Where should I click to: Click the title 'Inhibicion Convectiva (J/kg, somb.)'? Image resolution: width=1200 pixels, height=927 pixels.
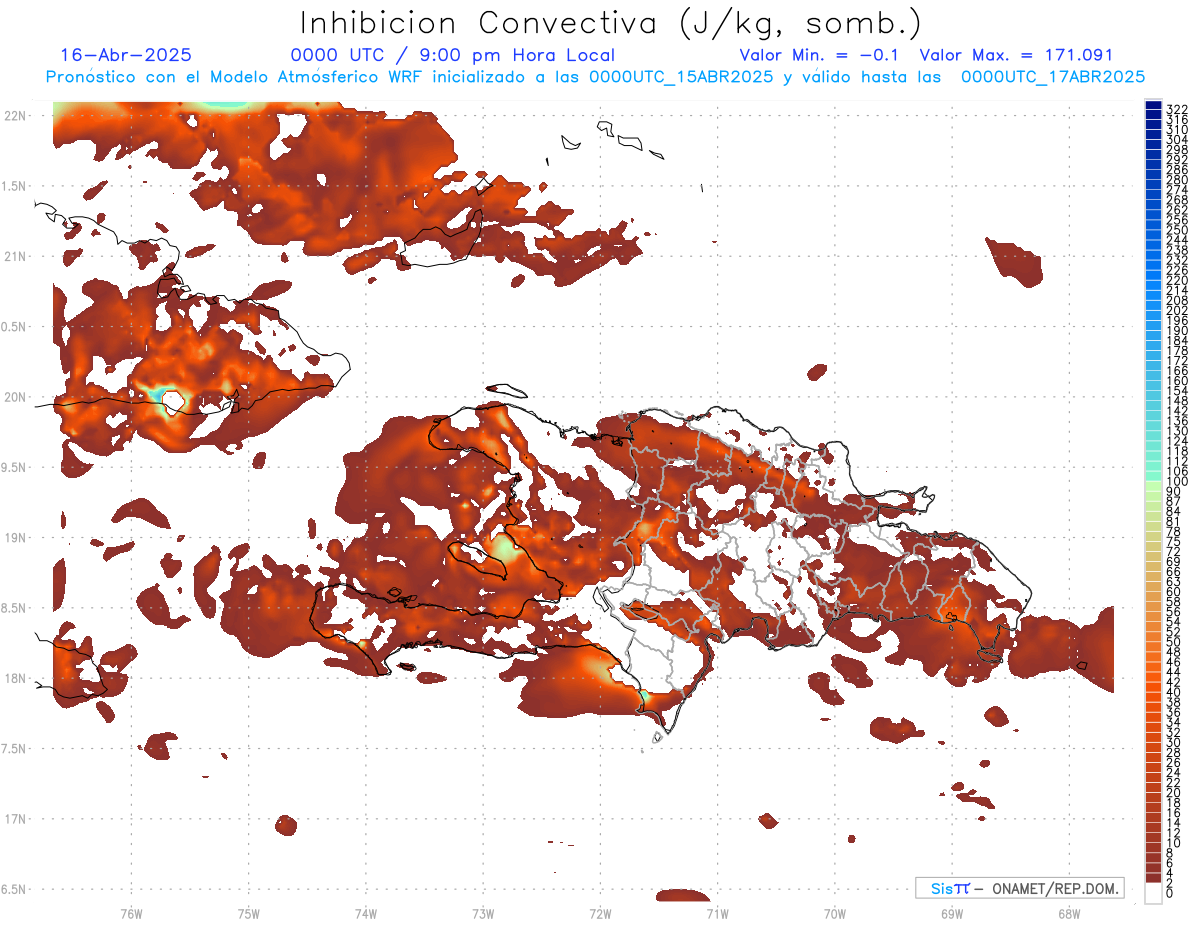tap(610, 23)
